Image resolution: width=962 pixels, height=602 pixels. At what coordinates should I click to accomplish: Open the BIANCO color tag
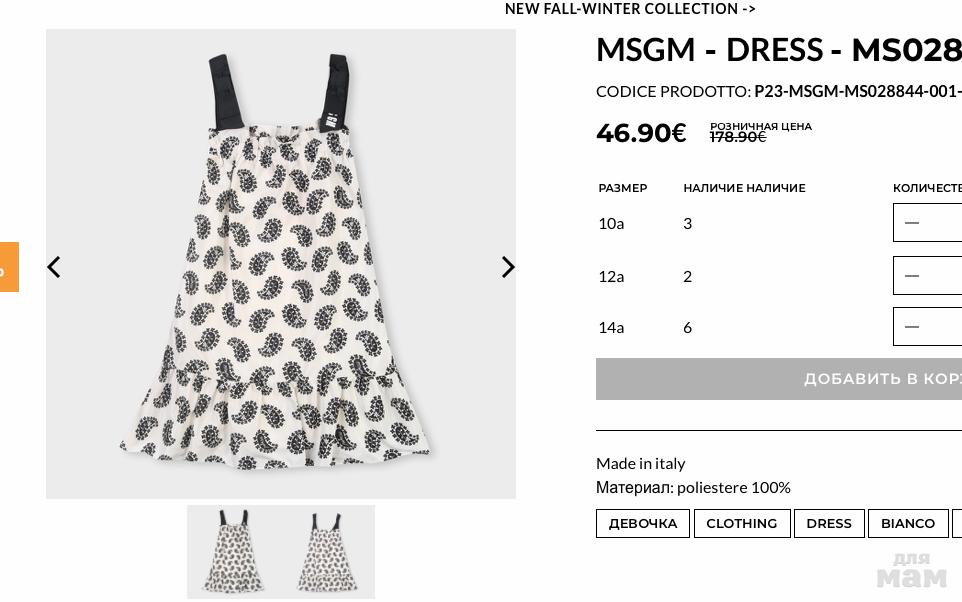pos(908,523)
